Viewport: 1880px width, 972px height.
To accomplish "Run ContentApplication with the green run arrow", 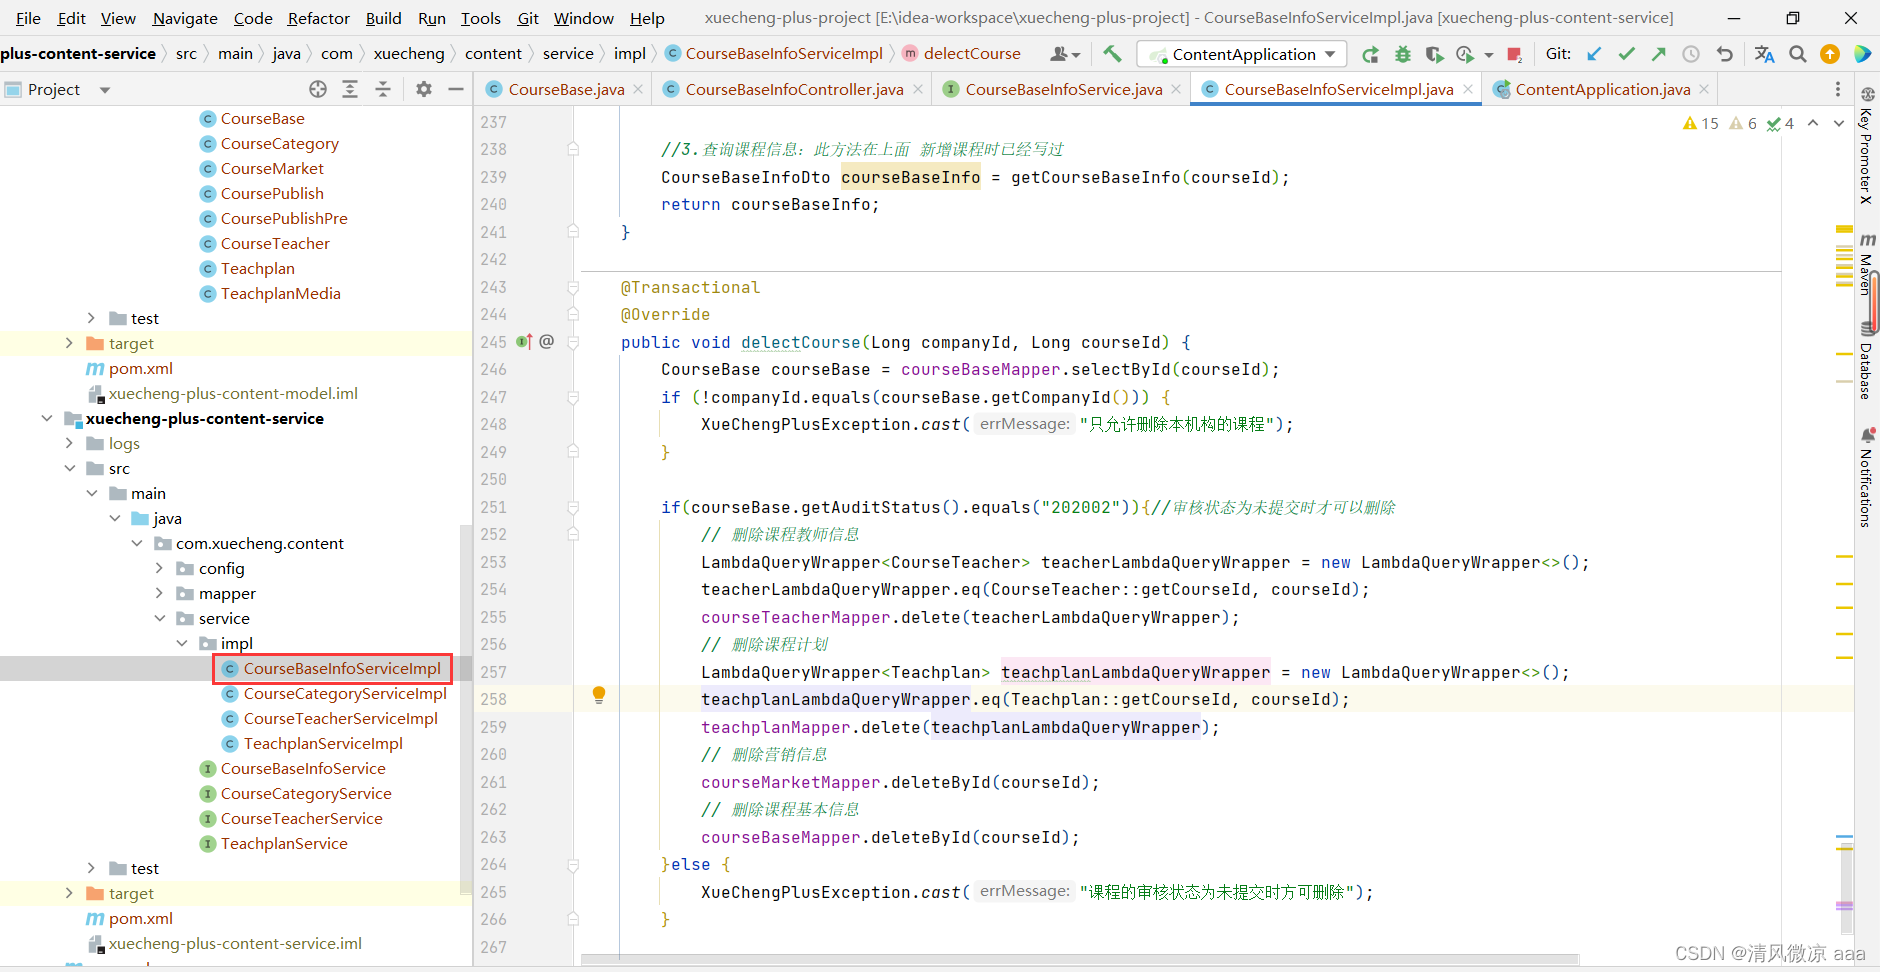I will 1371,54.
